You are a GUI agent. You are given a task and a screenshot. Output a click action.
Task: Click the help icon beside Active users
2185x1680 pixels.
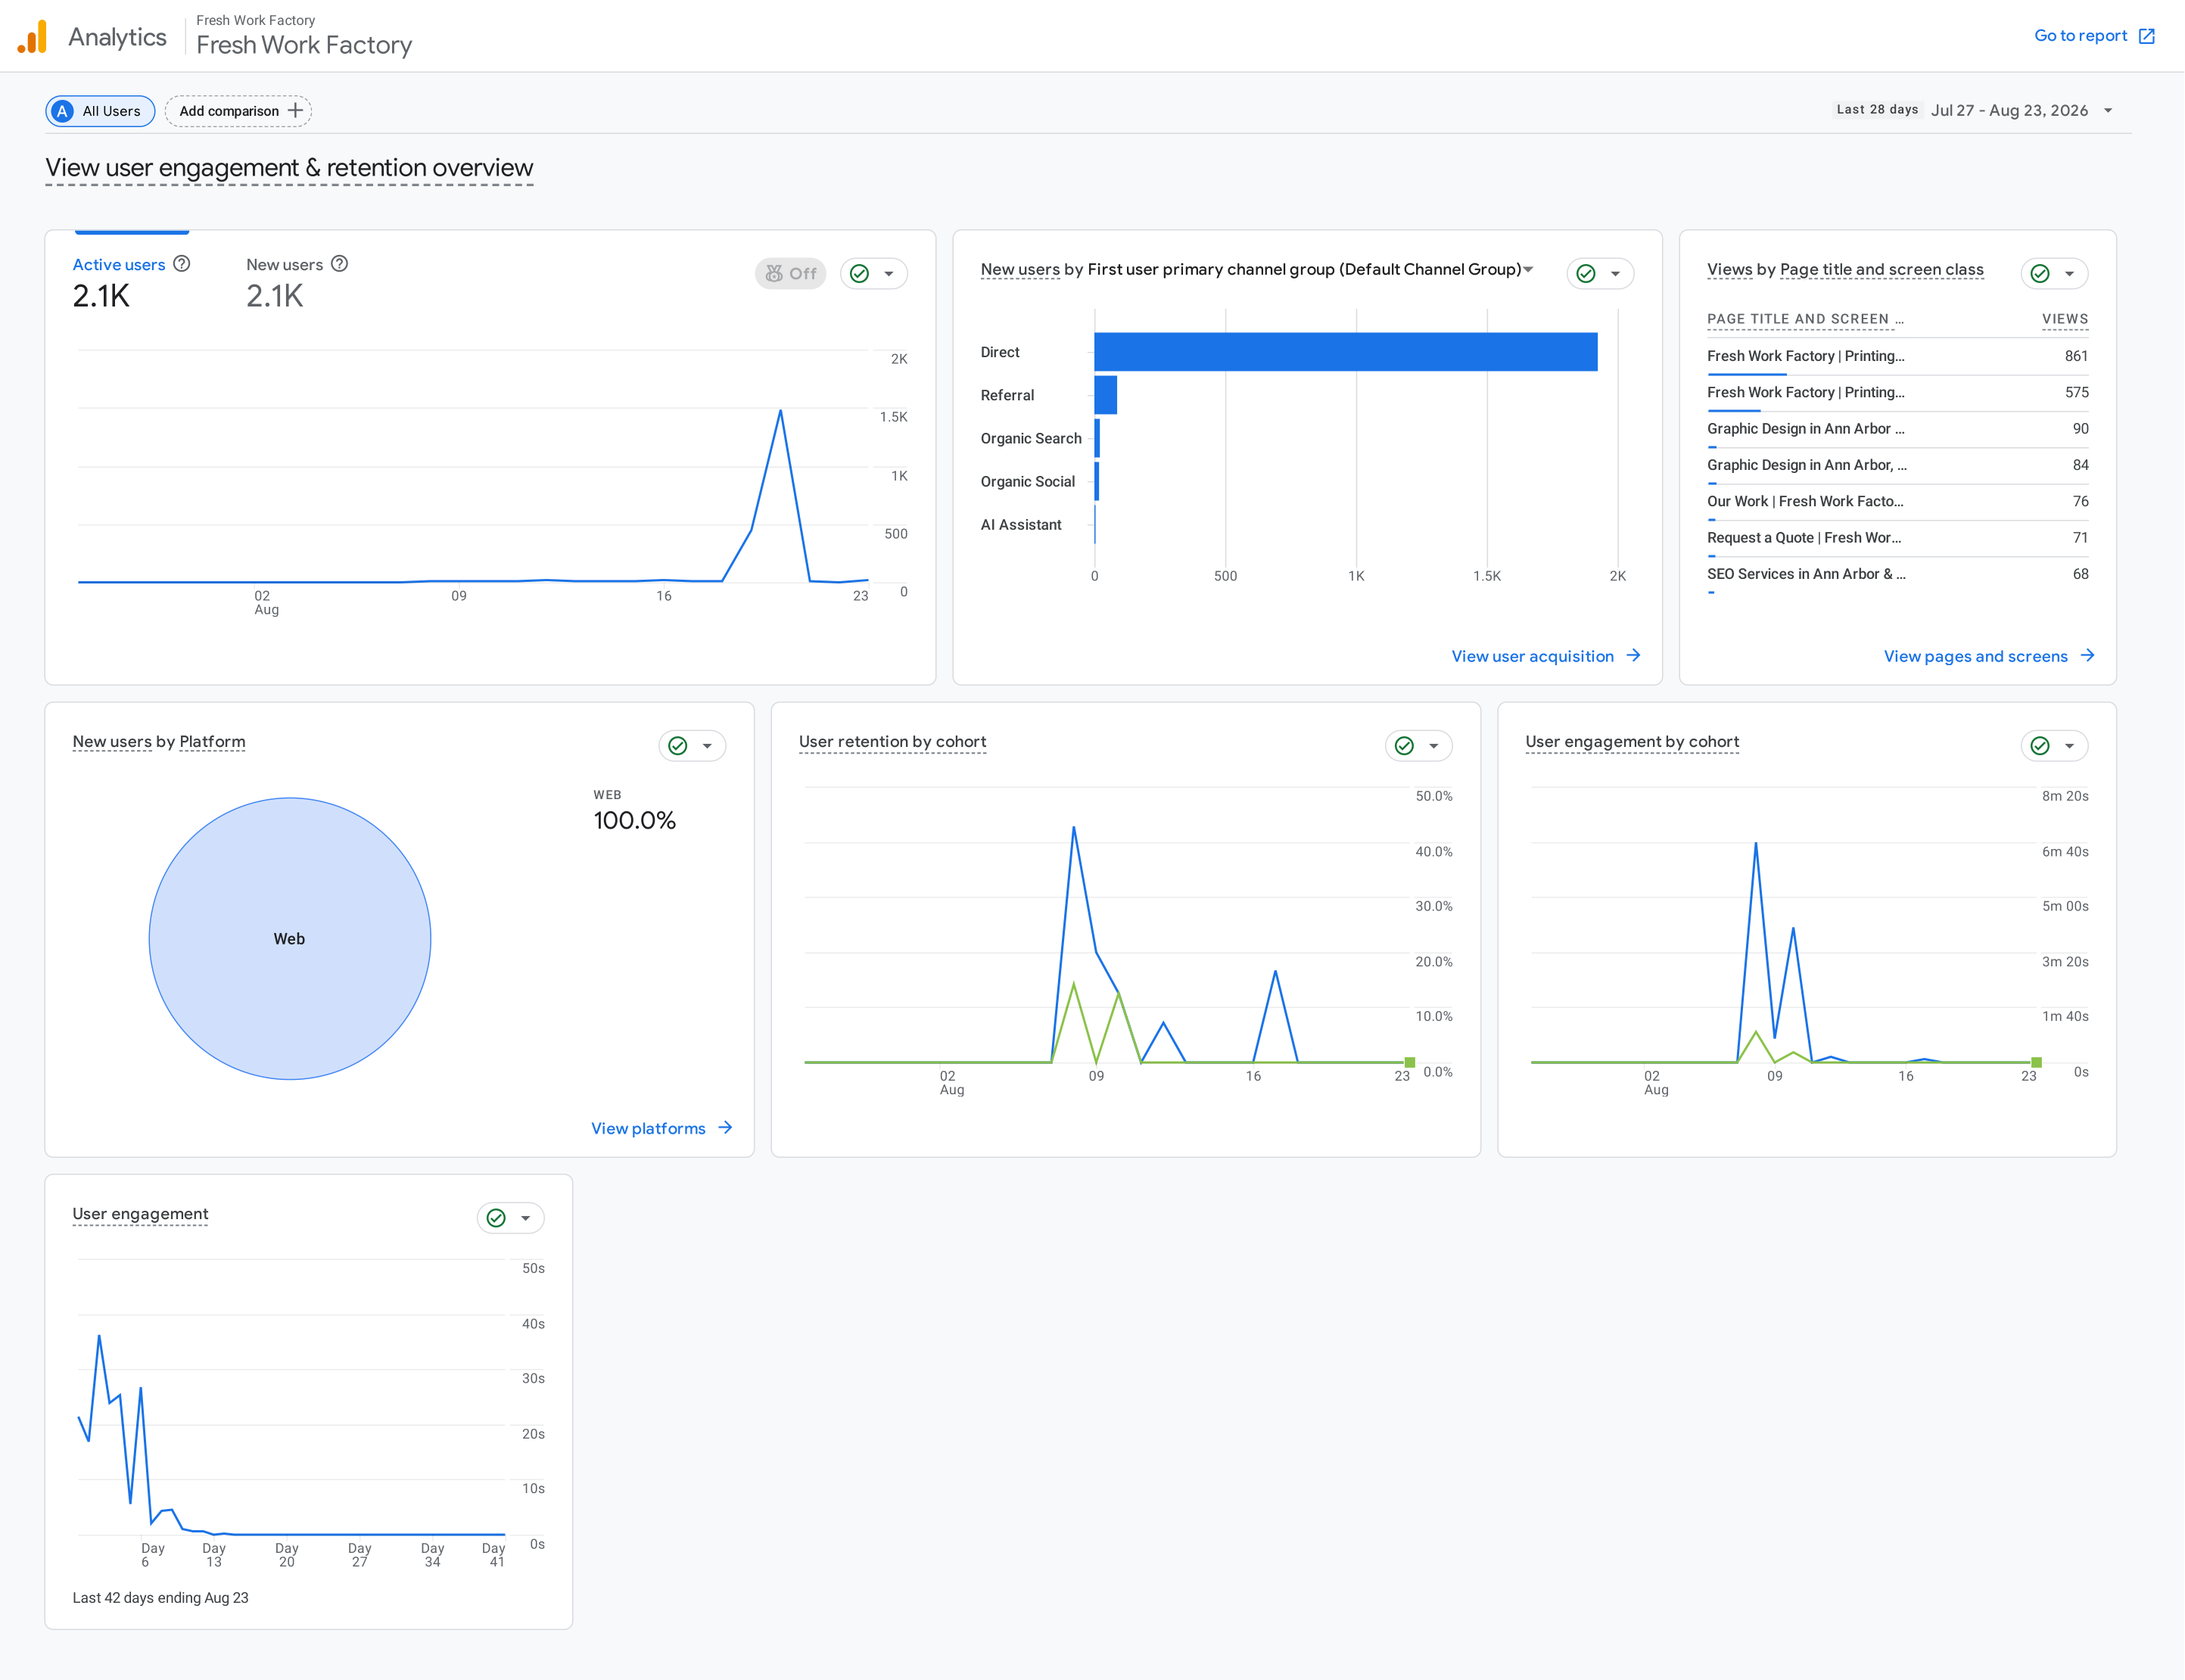pos(181,264)
